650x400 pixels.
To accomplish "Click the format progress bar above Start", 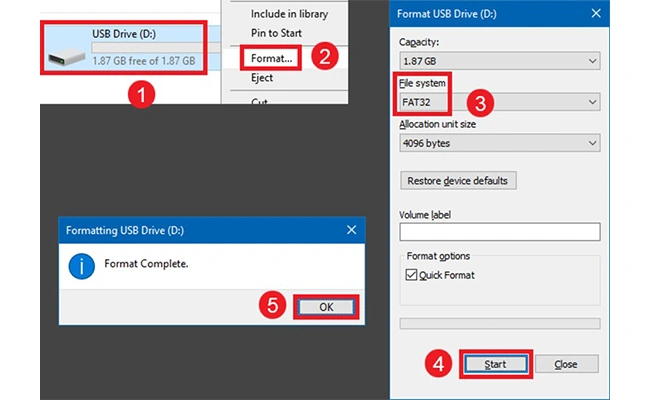I will pyautogui.click(x=498, y=323).
